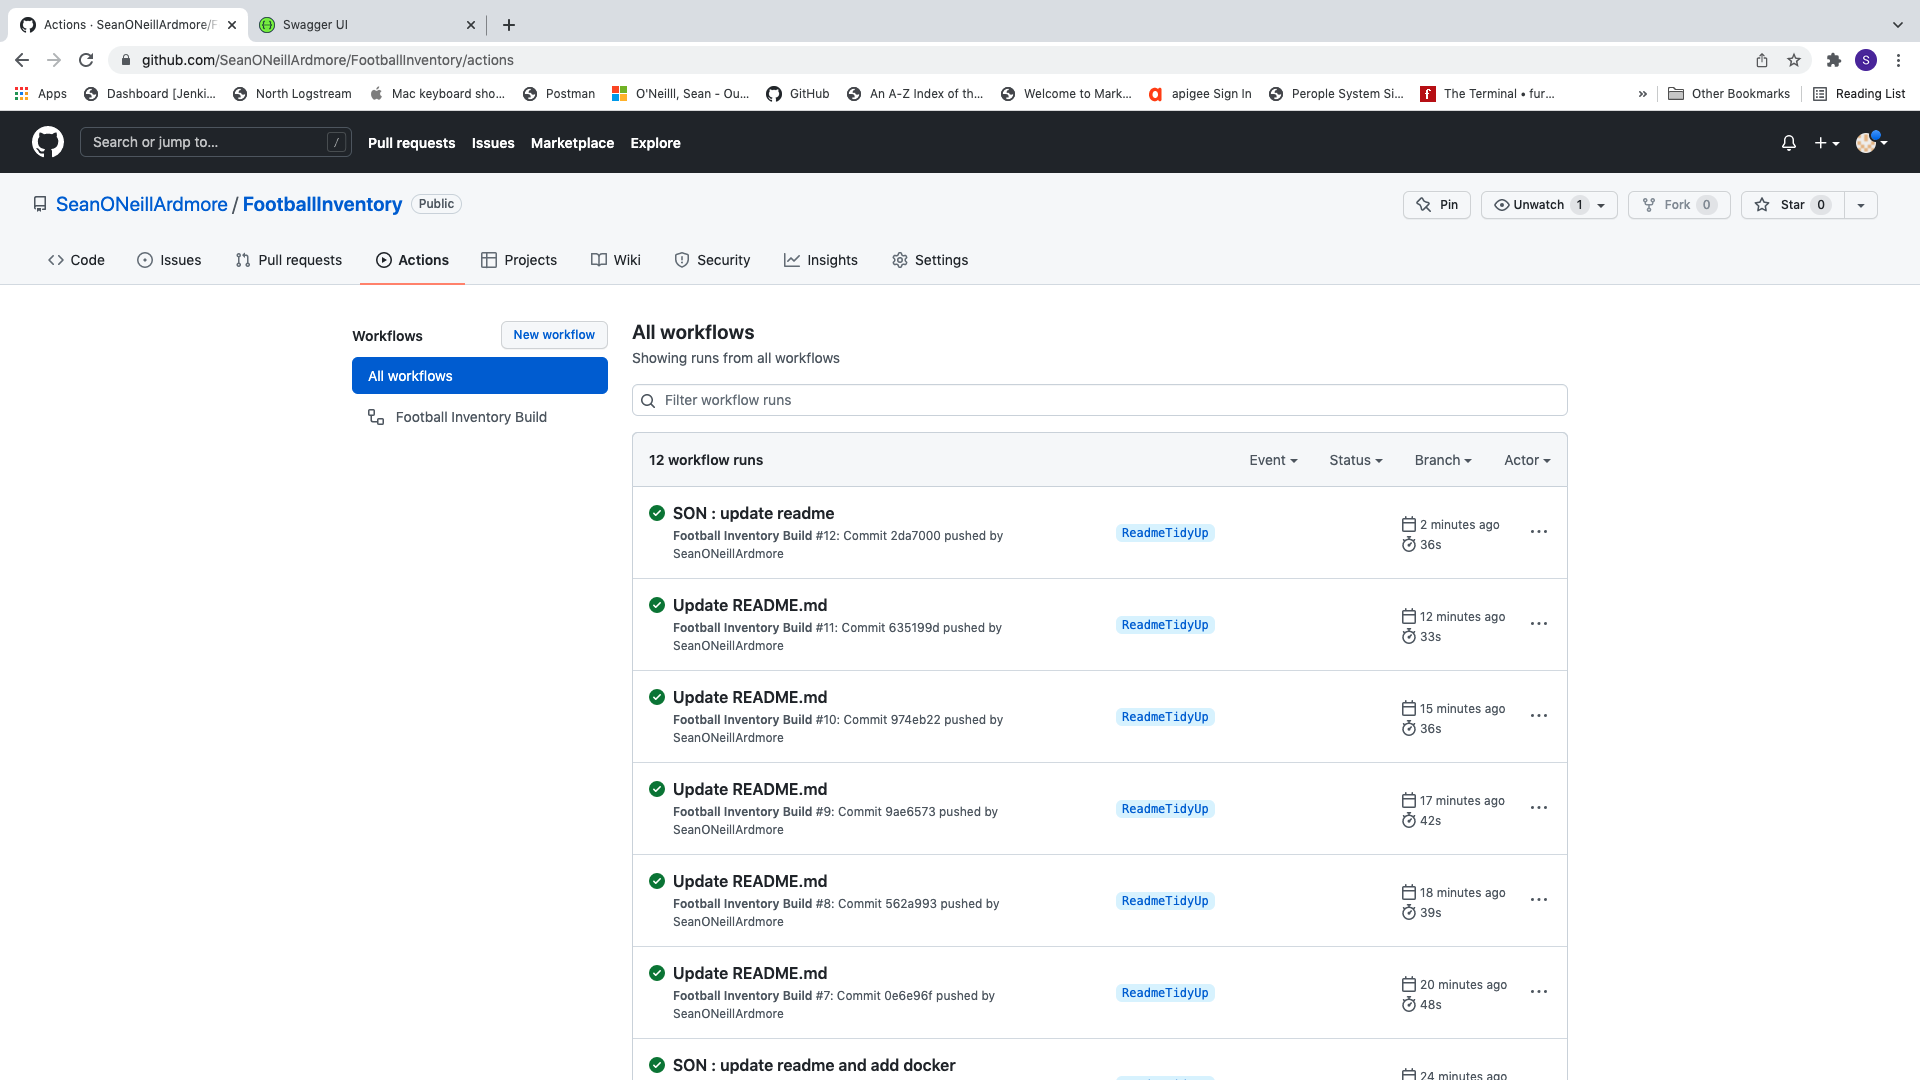This screenshot has height=1080, width=1920.
Task: Open the Chrome extensions puzzle icon
Action: click(1833, 60)
